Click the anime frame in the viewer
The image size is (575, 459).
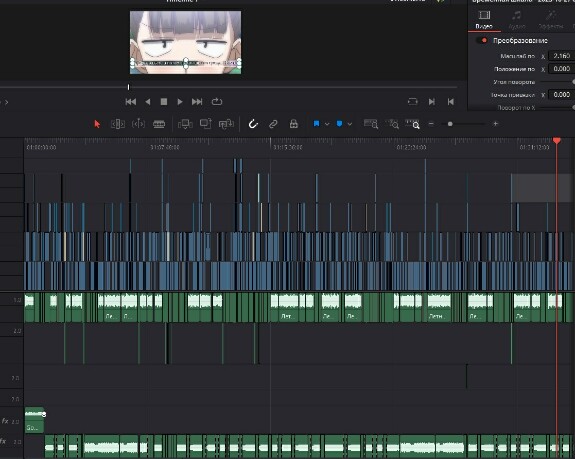coord(186,43)
